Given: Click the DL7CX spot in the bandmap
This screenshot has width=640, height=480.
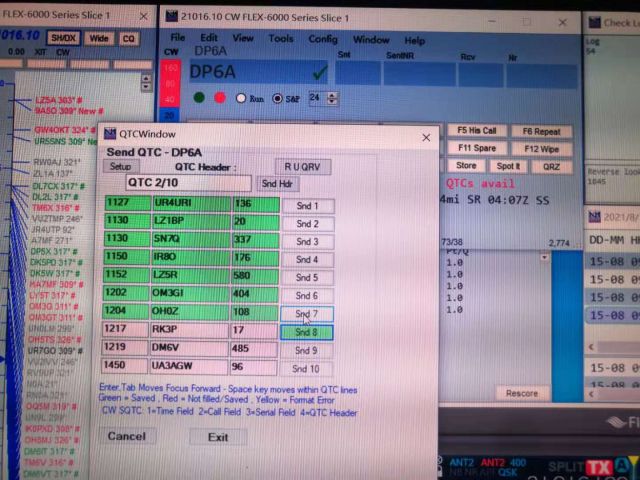Looking at the screenshot, I should (x=59, y=186).
